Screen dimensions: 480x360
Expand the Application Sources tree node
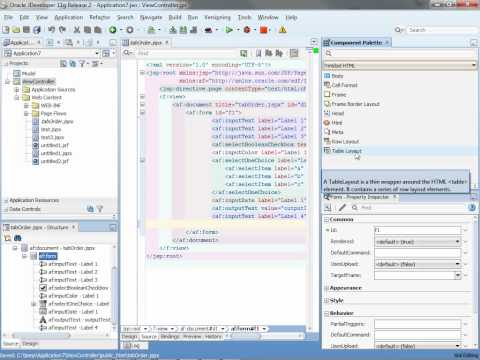[17, 90]
